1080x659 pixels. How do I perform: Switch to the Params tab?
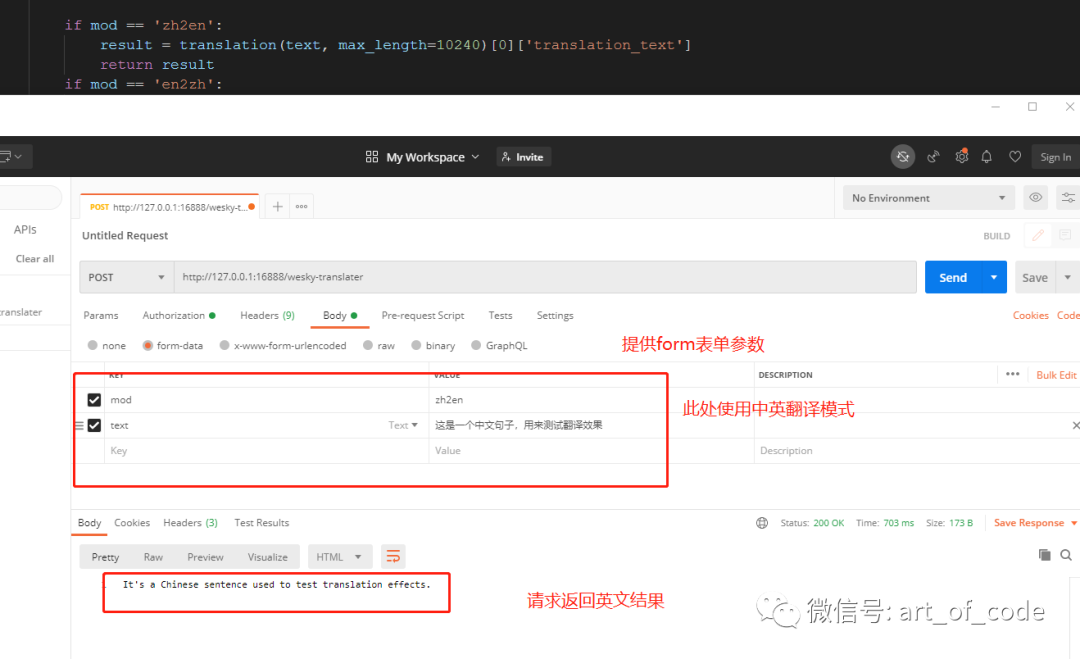(x=101, y=315)
